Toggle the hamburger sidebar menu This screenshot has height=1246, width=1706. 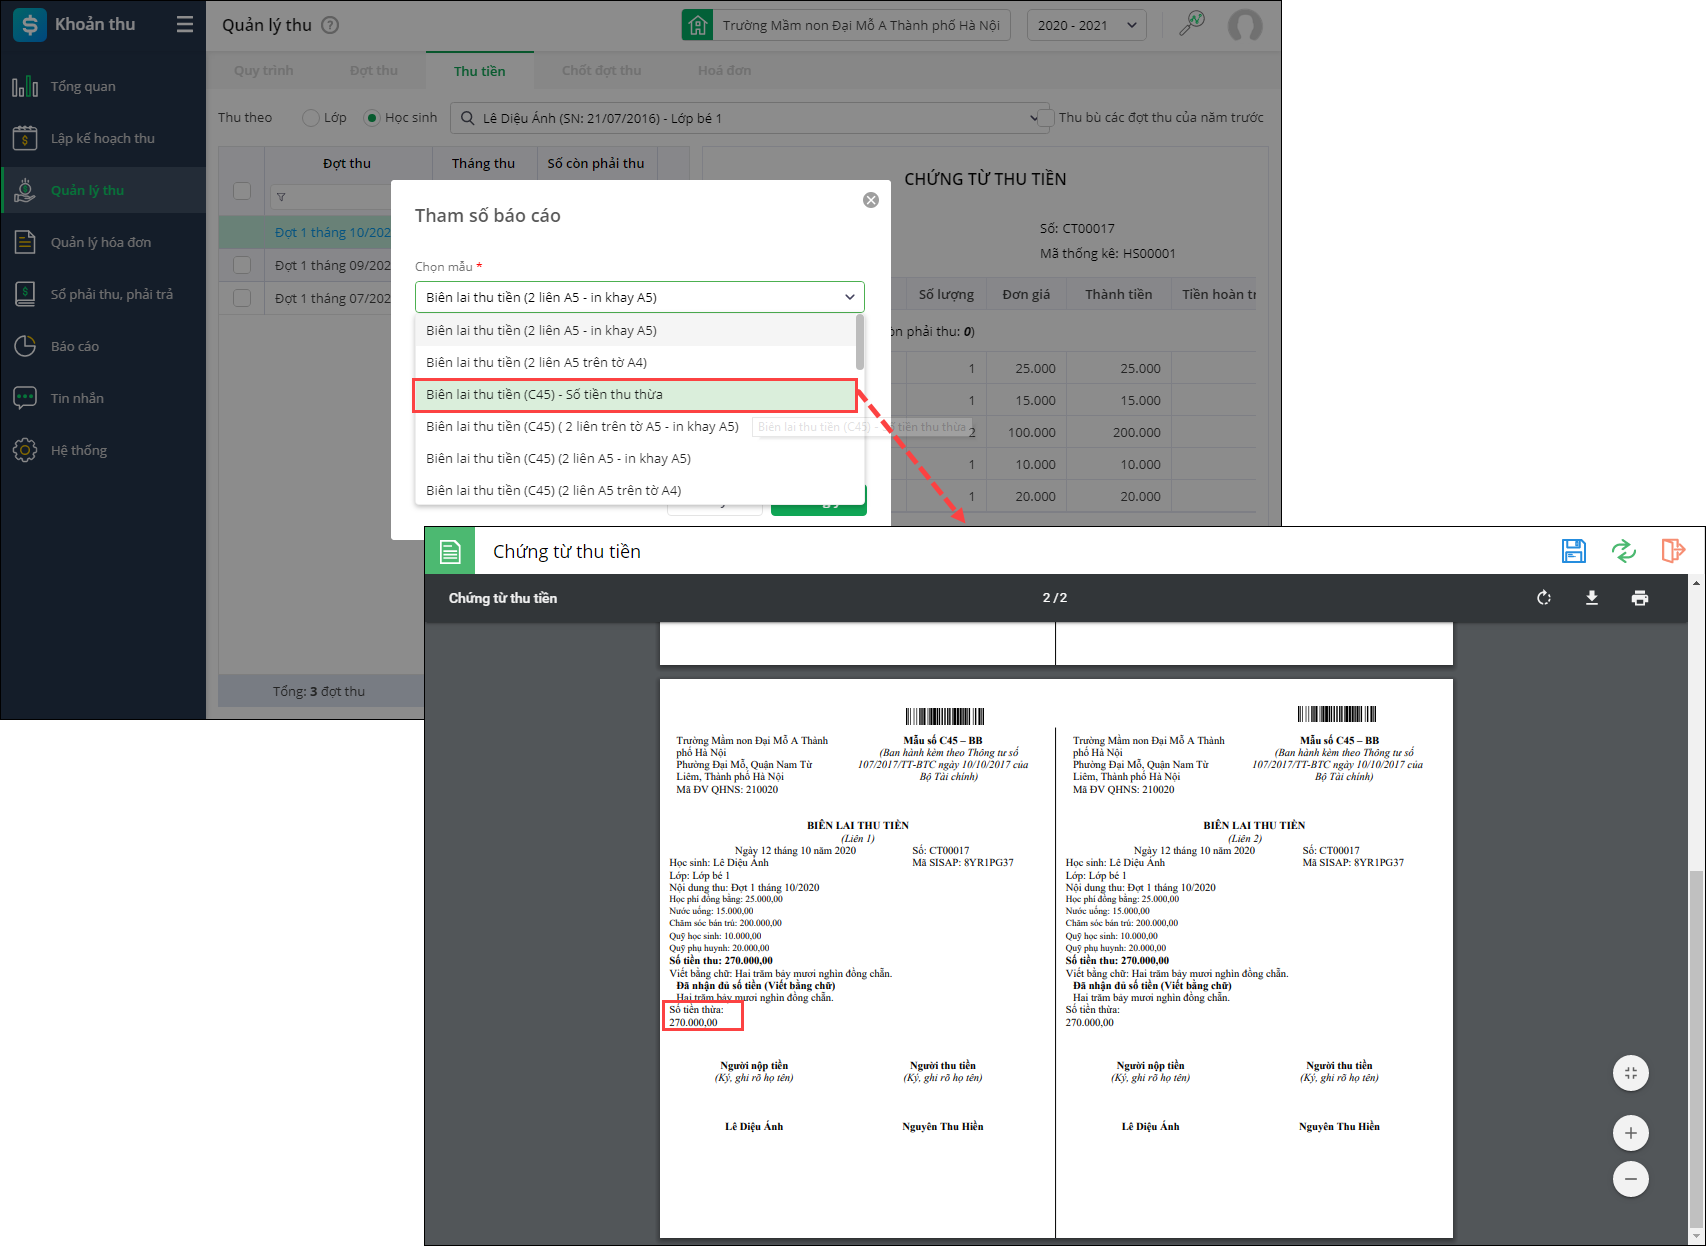[x=185, y=24]
